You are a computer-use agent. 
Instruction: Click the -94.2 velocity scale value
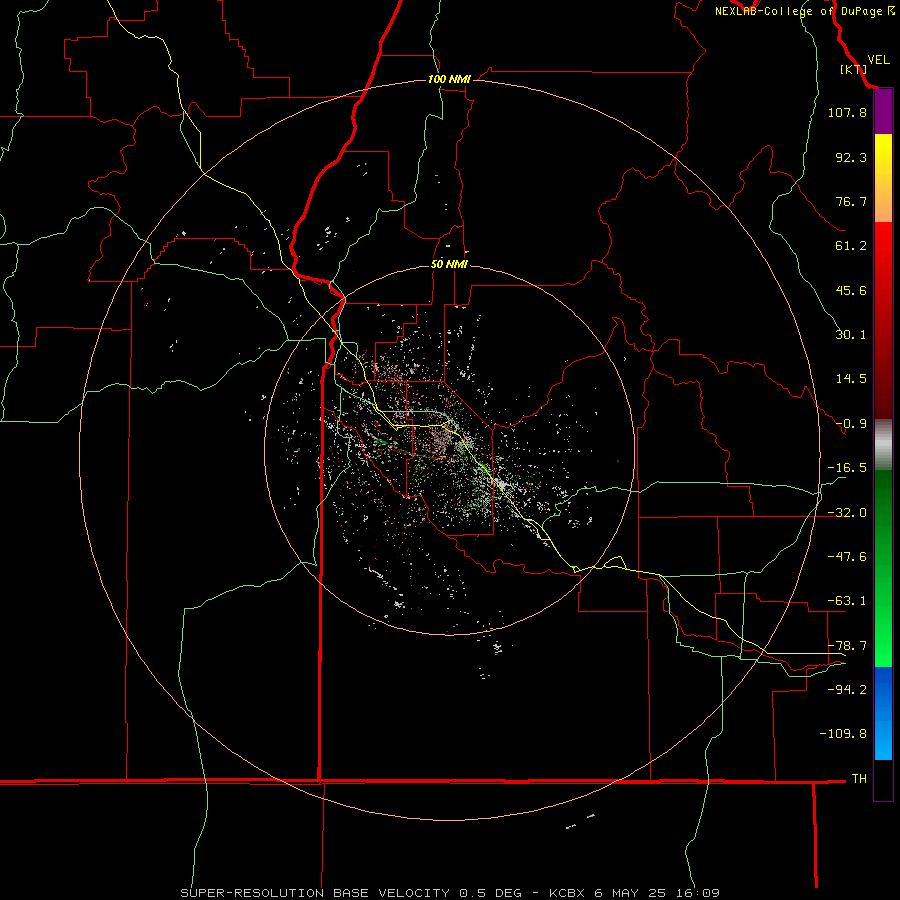(847, 690)
